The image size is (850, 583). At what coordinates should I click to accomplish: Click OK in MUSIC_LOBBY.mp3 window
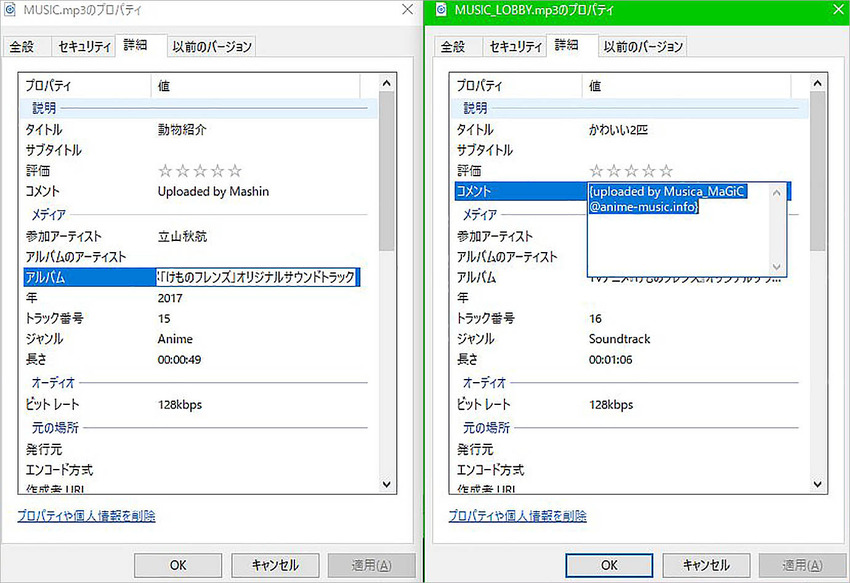(609, 565)
